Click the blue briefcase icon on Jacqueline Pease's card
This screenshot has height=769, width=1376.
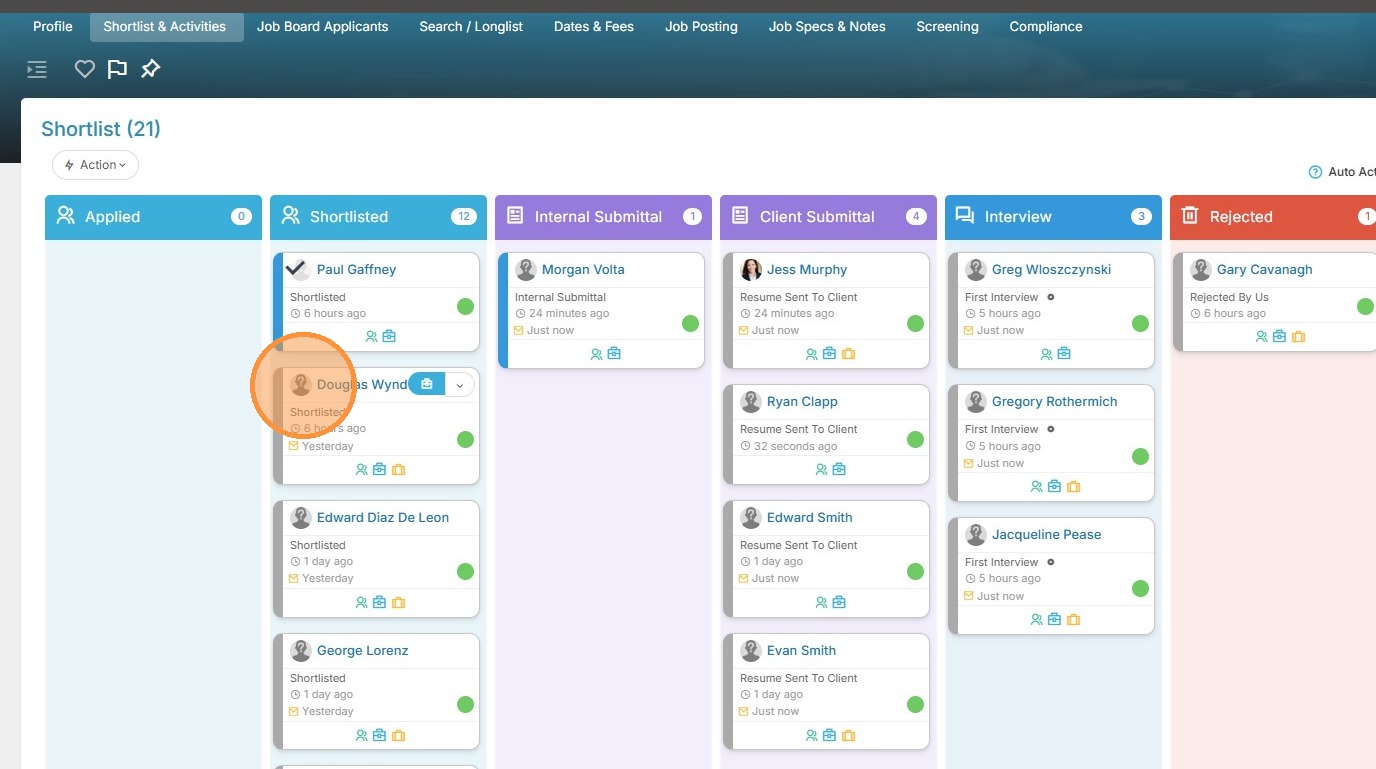[1054, 620]
